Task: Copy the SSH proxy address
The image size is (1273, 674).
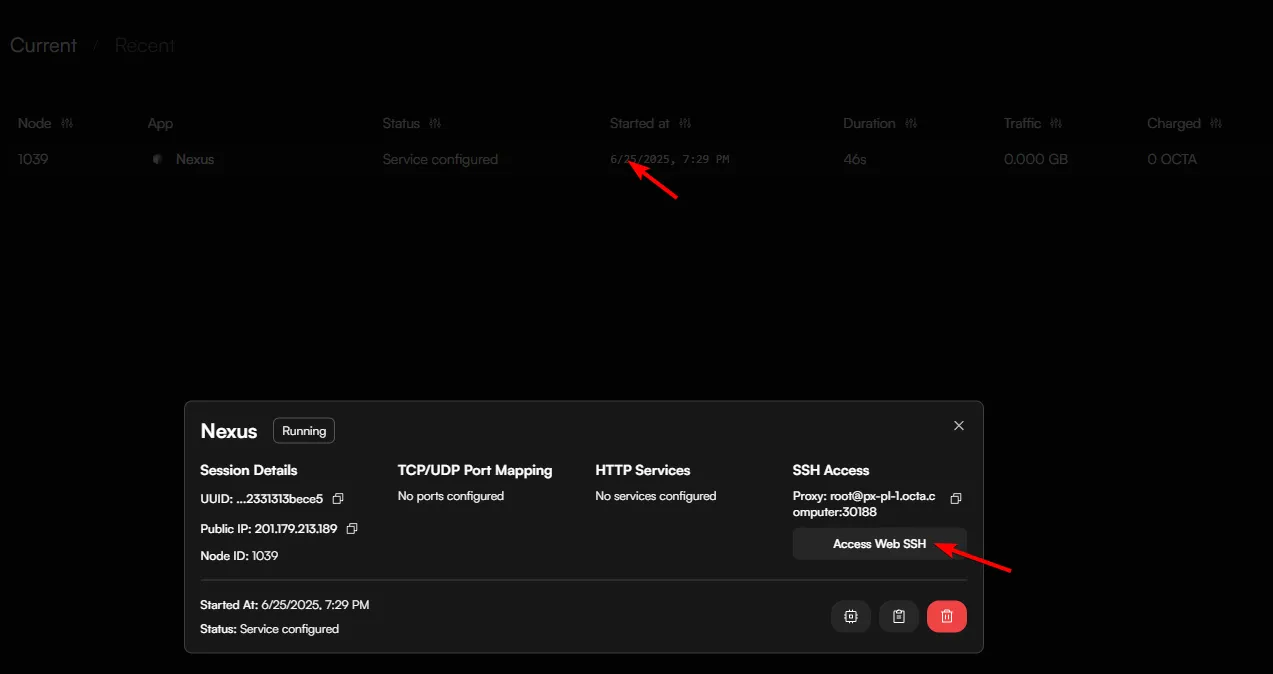Action: click(956, 498)
